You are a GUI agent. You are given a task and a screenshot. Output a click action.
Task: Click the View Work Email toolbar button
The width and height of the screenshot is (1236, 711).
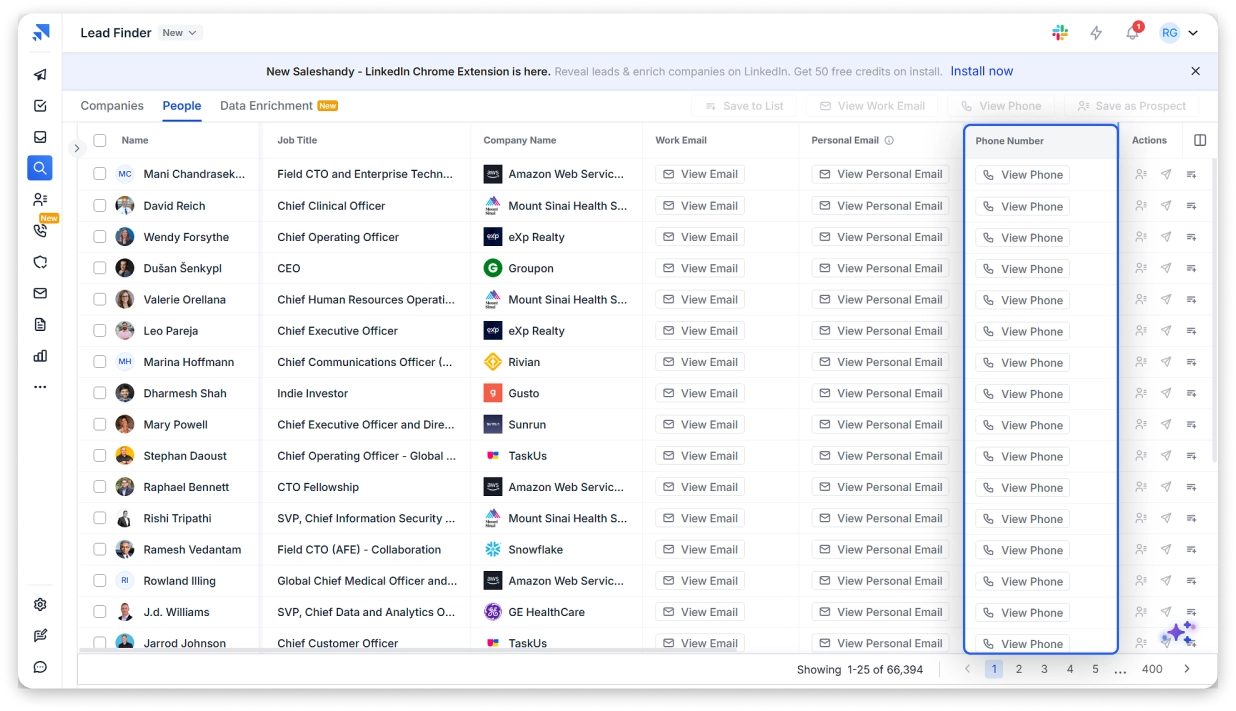872,106
